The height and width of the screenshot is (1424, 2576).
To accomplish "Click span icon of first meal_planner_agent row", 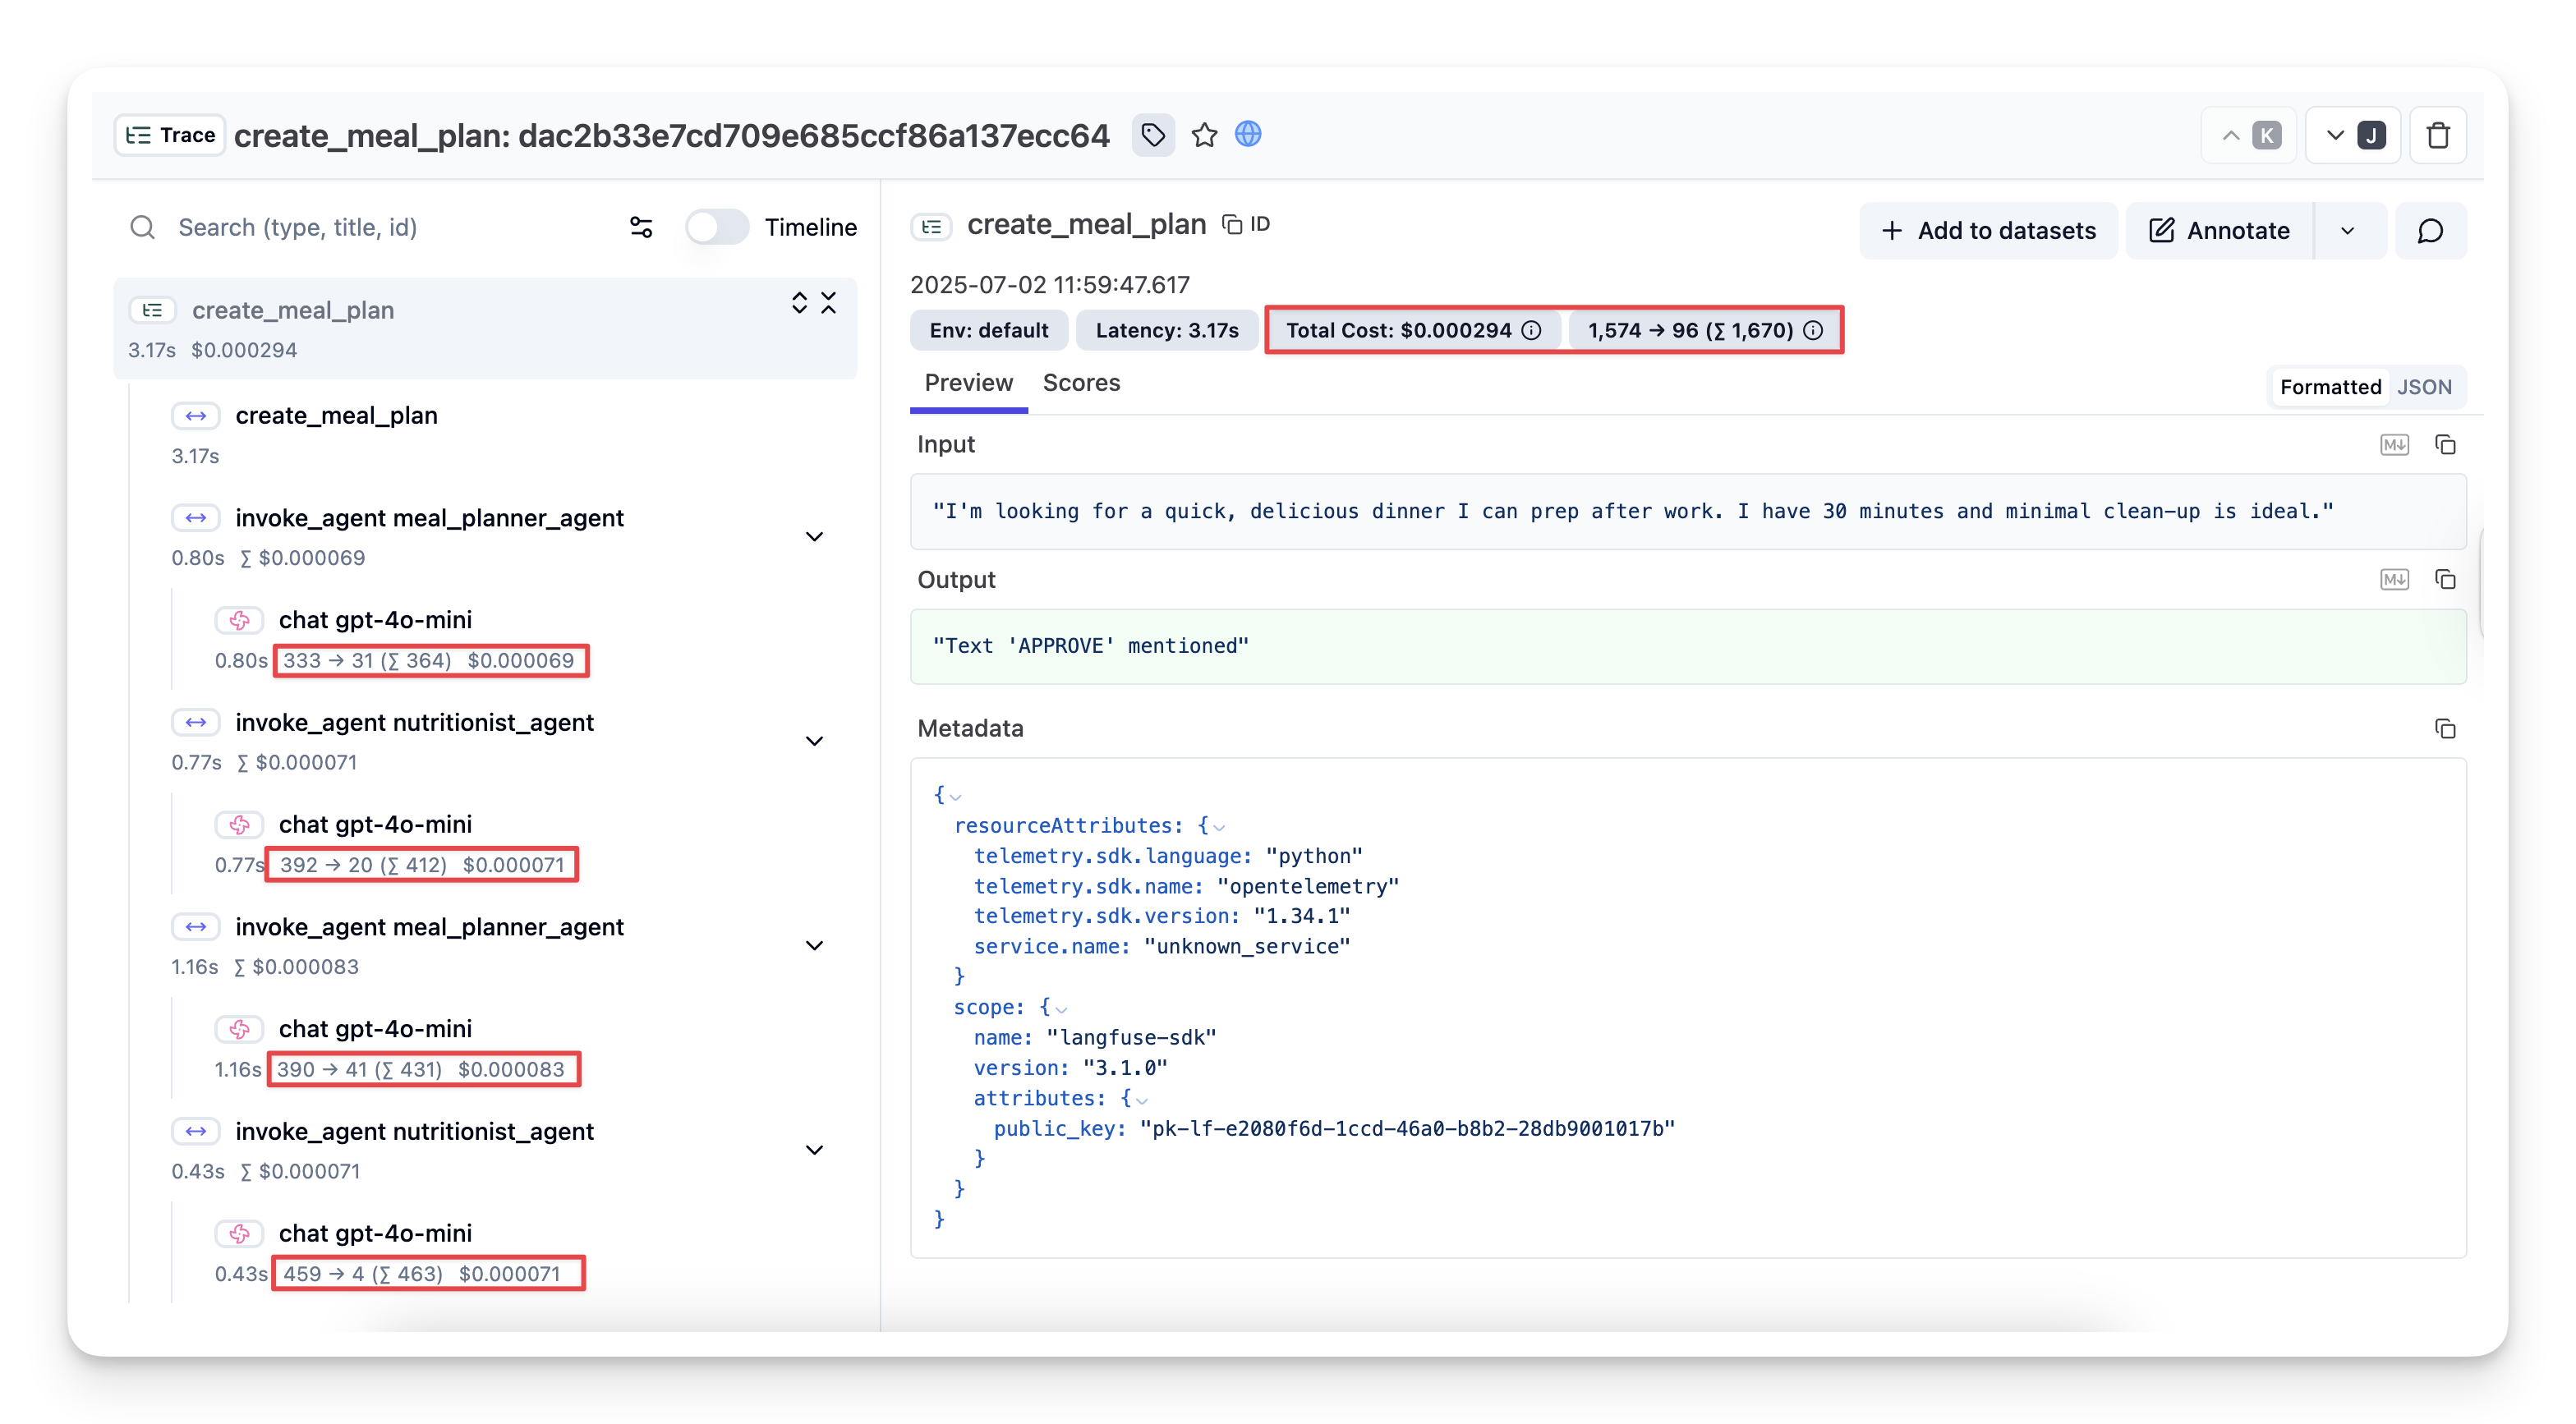I will point(196,518).
